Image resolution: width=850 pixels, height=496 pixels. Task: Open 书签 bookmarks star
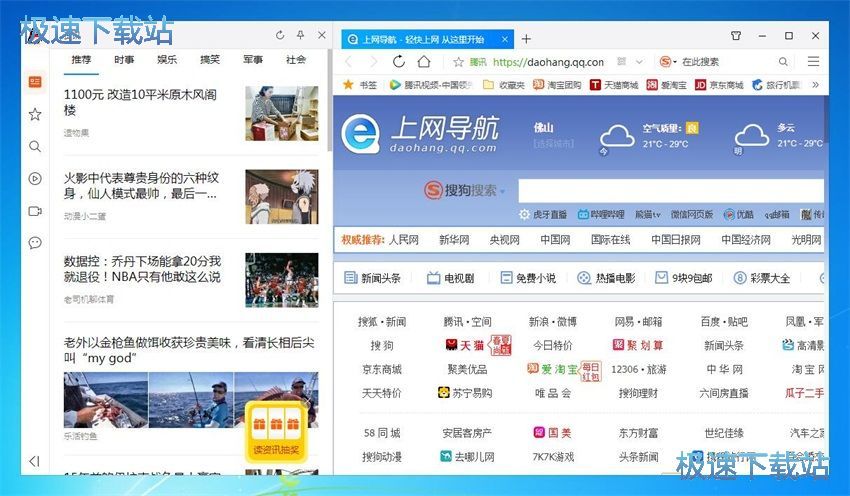coord(360,85)
